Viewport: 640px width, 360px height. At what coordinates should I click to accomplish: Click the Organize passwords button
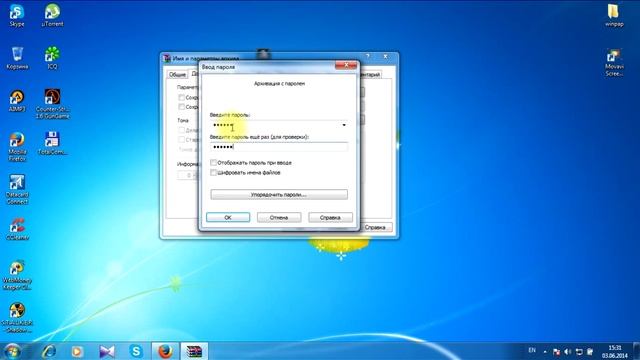(x=279, y=195)
